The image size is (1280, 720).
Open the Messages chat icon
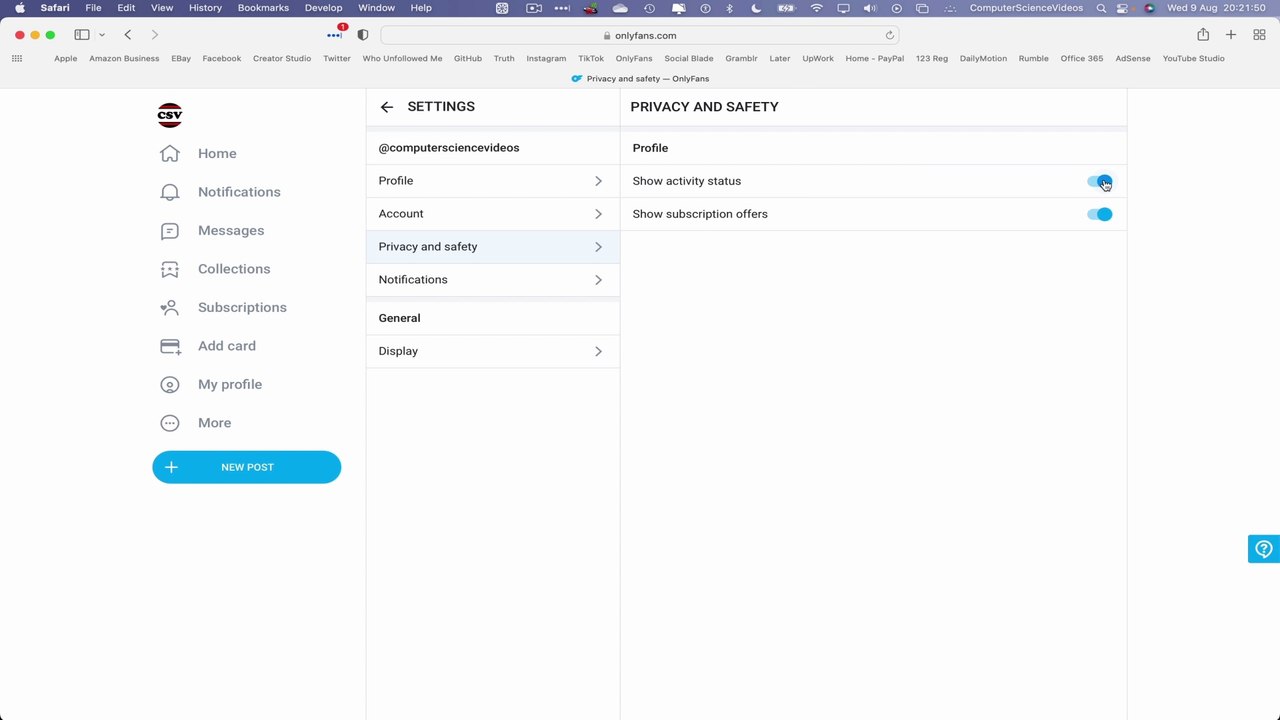(x=170, y=231)
